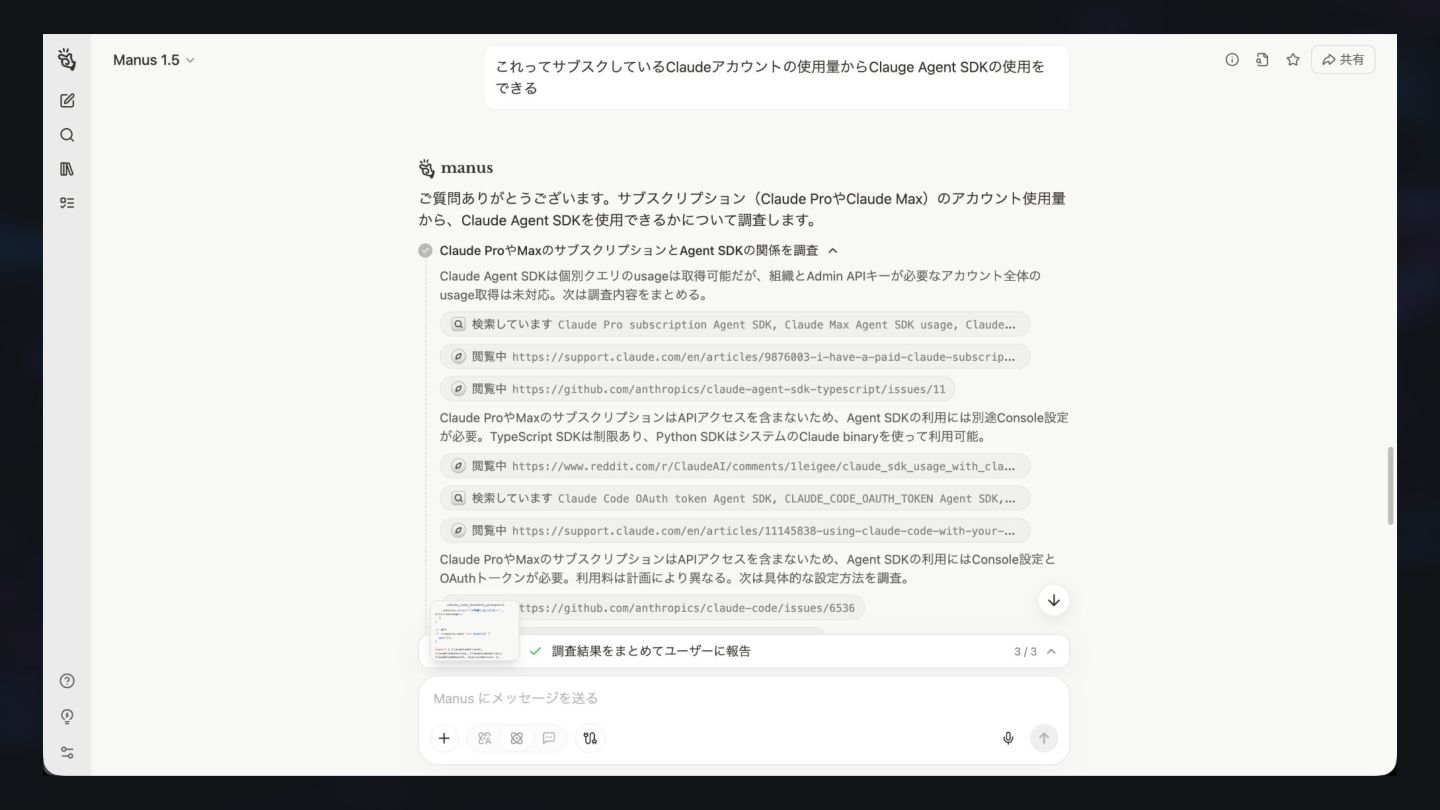Open the connectors icon beside the mode pill
The height and width of the screenshot is (810, 1440).
point(590,738)
